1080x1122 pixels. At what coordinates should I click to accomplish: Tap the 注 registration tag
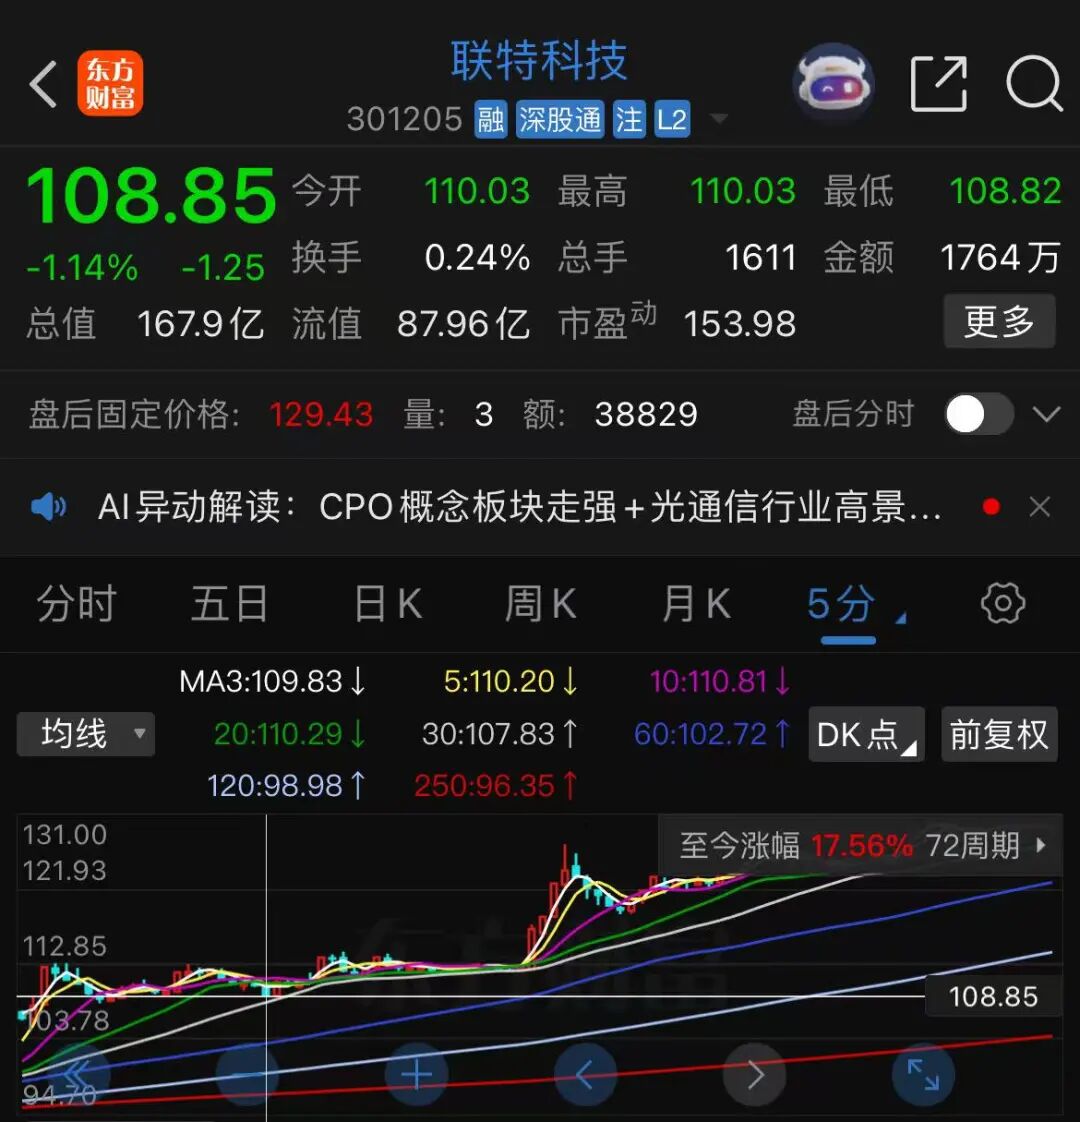[629, 119]
